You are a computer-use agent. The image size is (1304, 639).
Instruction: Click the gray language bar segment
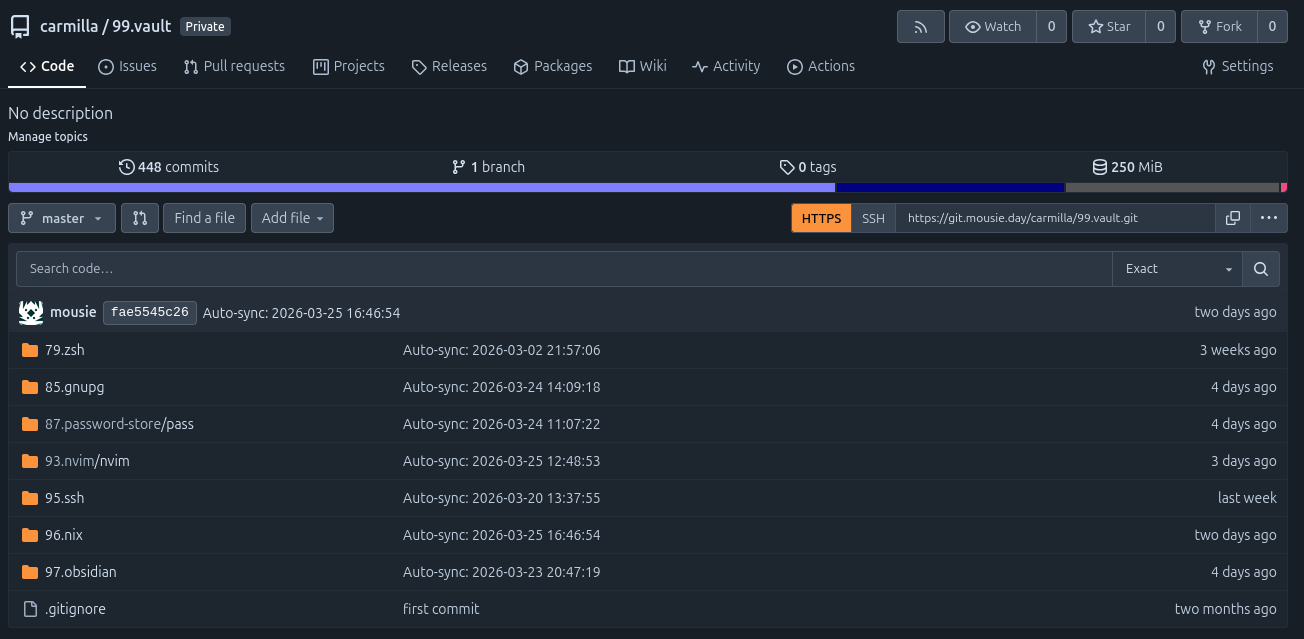(x=1173, y=188)
